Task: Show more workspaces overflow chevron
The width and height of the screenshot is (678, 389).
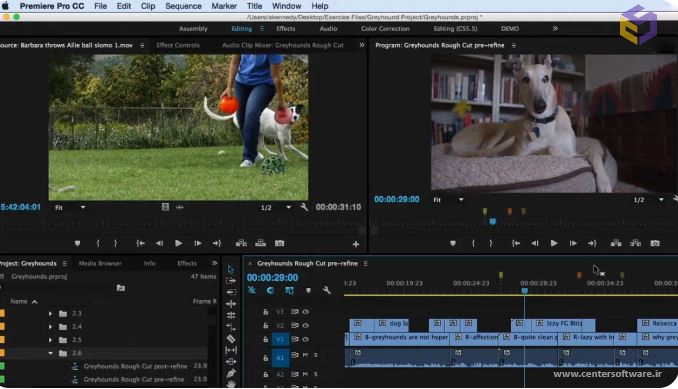Action: [555, 29]
